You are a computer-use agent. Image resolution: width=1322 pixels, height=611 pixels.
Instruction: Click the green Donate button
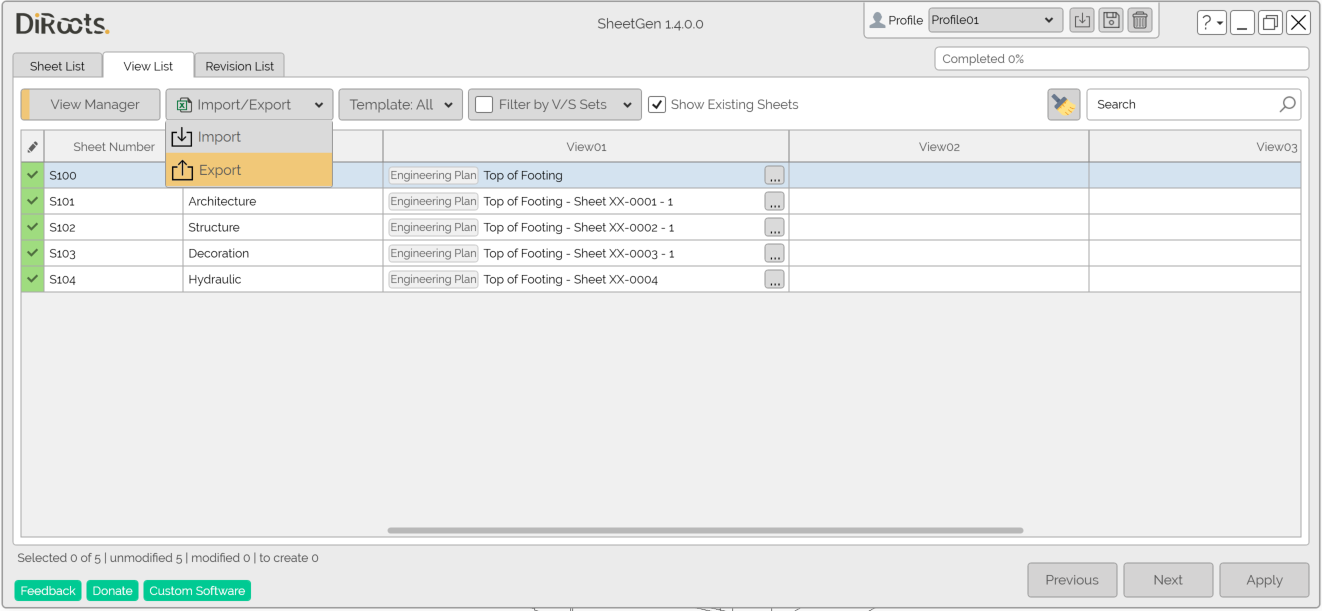112,591
